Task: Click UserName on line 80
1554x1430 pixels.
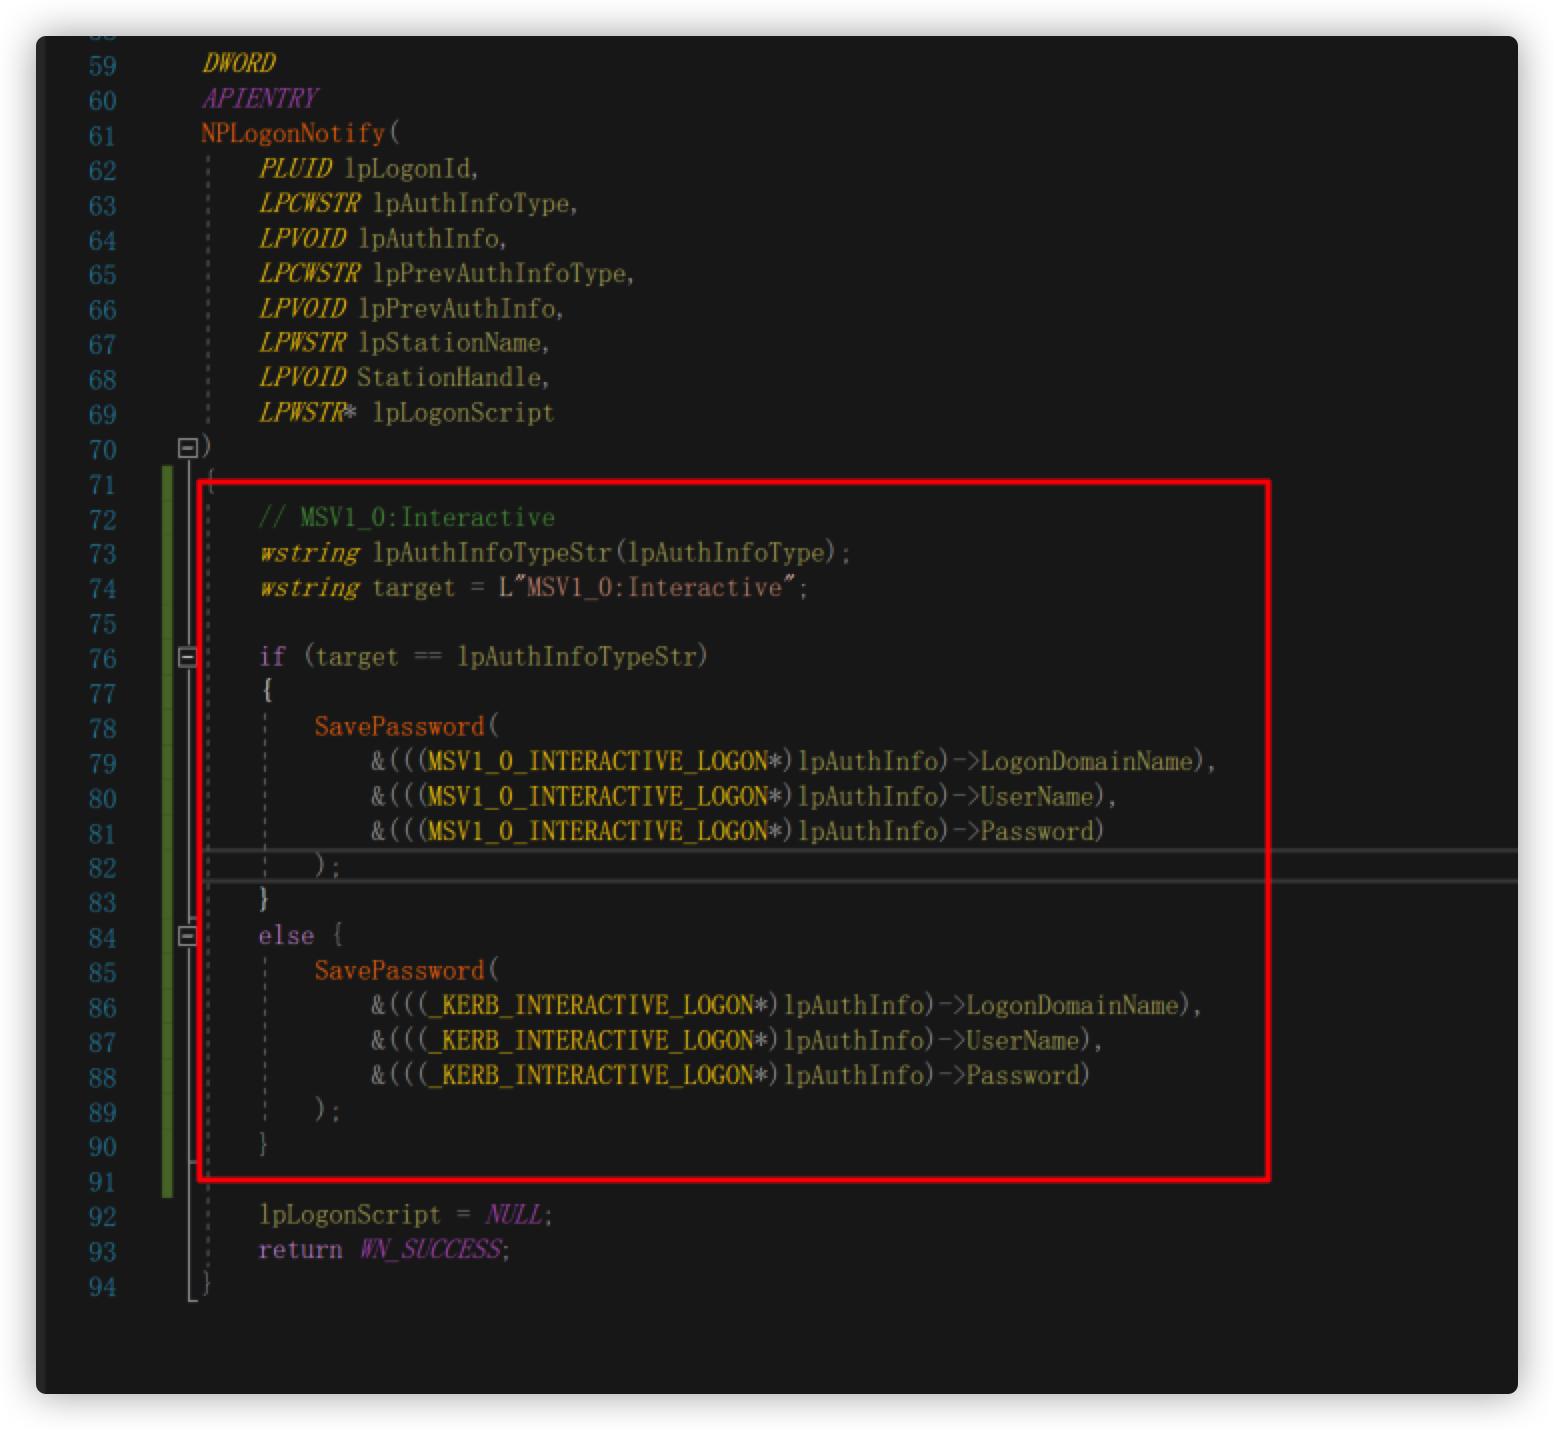Action: coord(1037,796)
